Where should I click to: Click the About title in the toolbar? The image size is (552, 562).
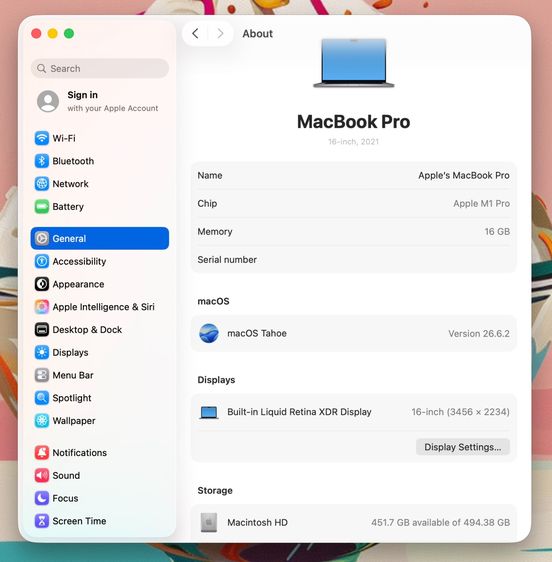click(x=257, y=34)
